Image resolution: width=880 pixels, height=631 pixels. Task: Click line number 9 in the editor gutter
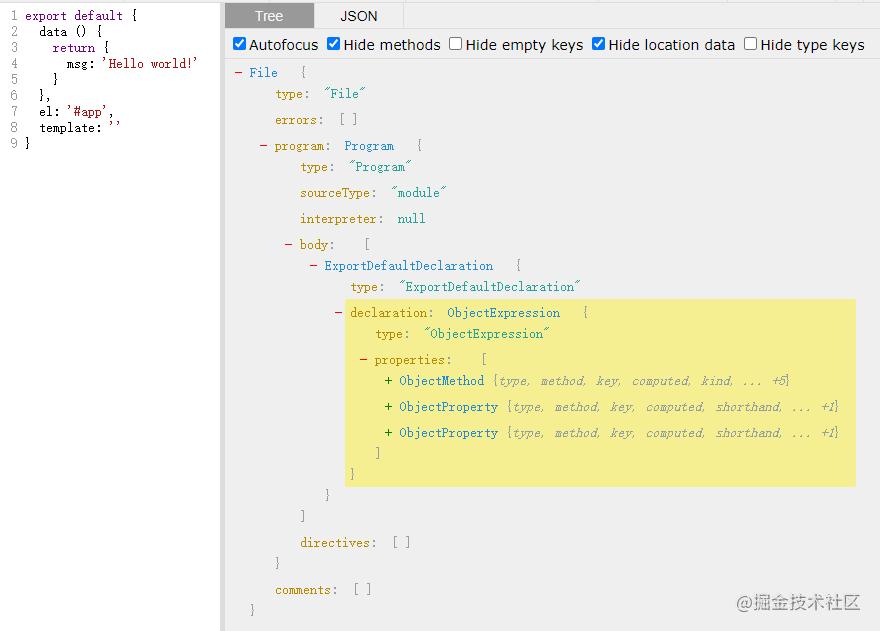[x=14, y=143]
